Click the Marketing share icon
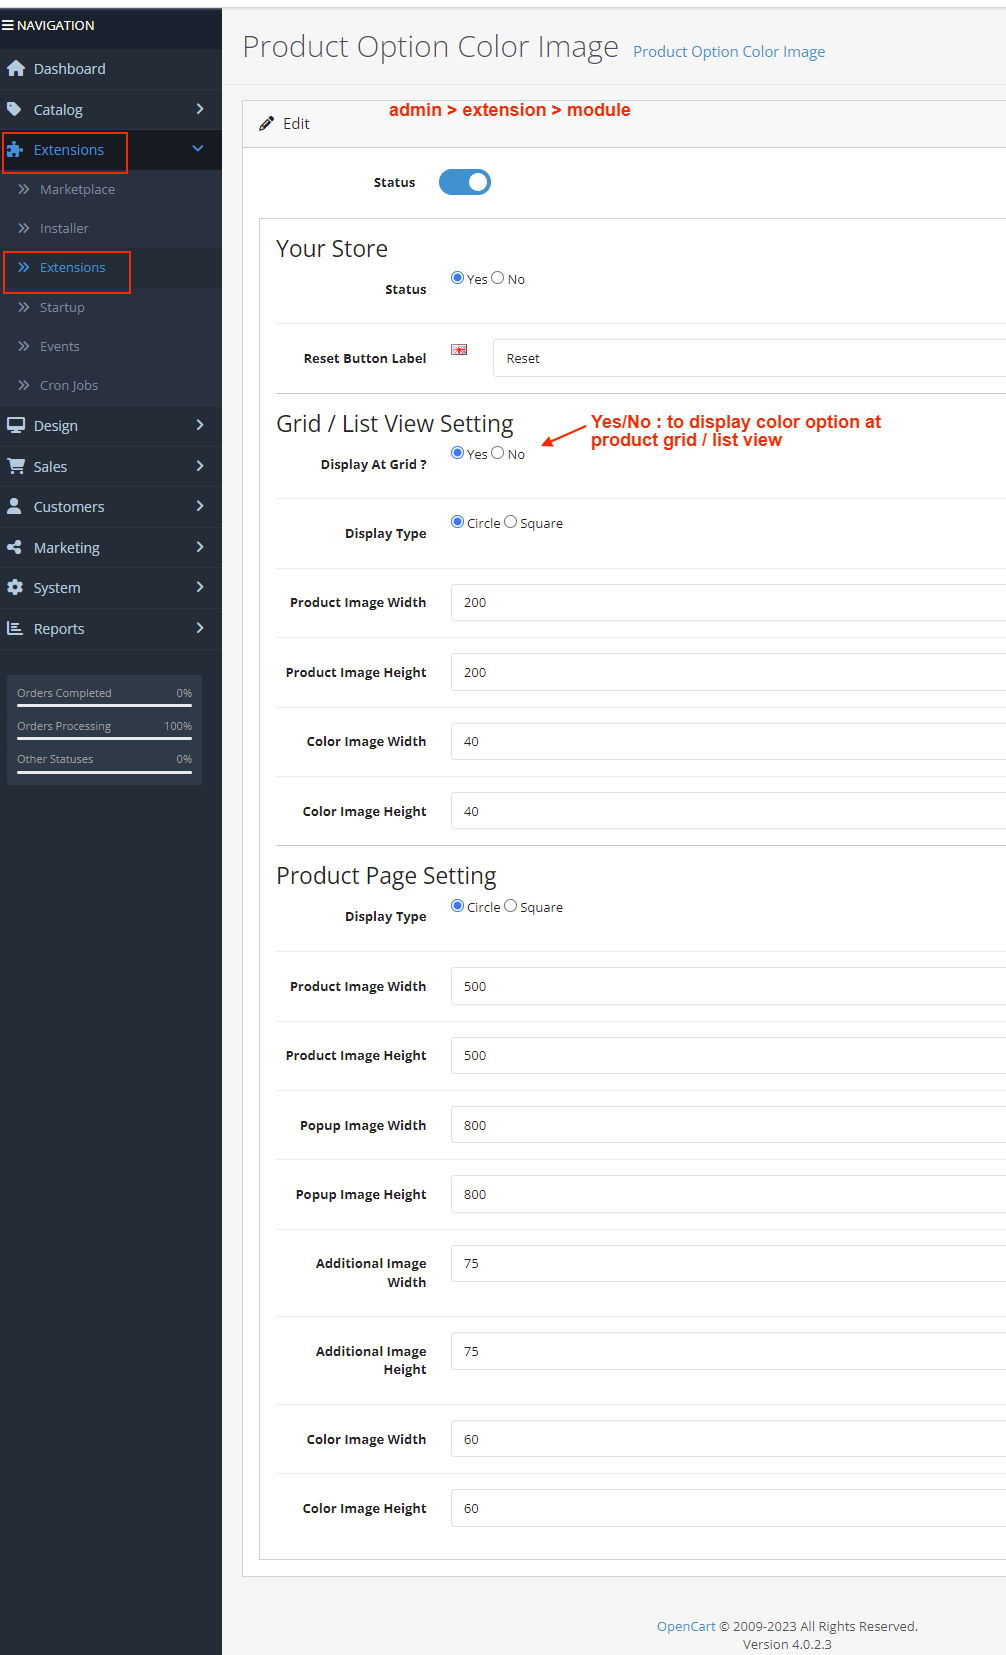 [15, 547]
